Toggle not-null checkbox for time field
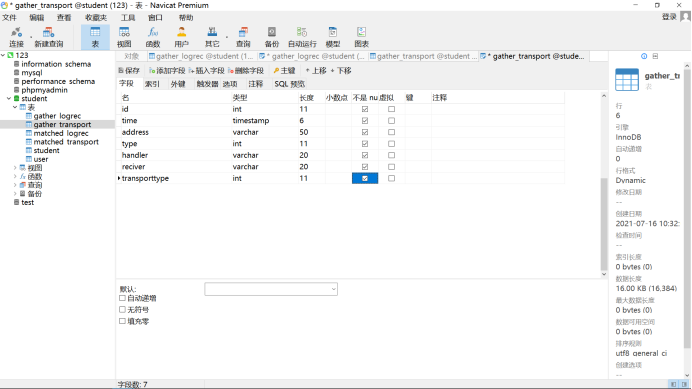692x389 pixels. 365,121
